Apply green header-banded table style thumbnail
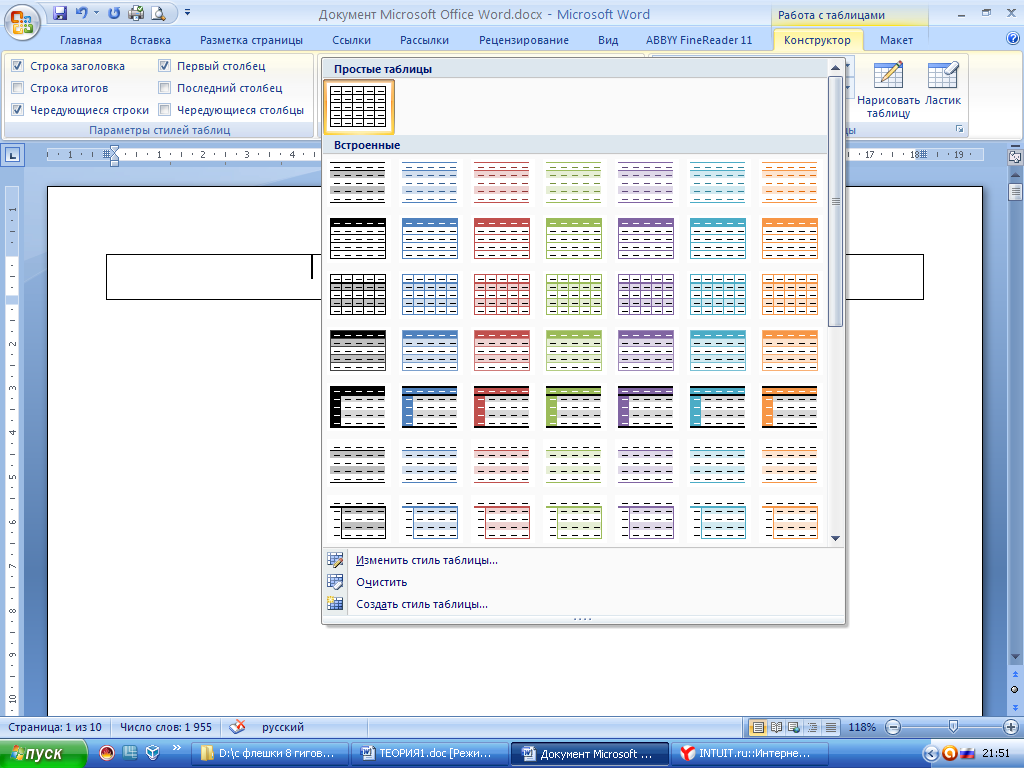 (573, 351)
